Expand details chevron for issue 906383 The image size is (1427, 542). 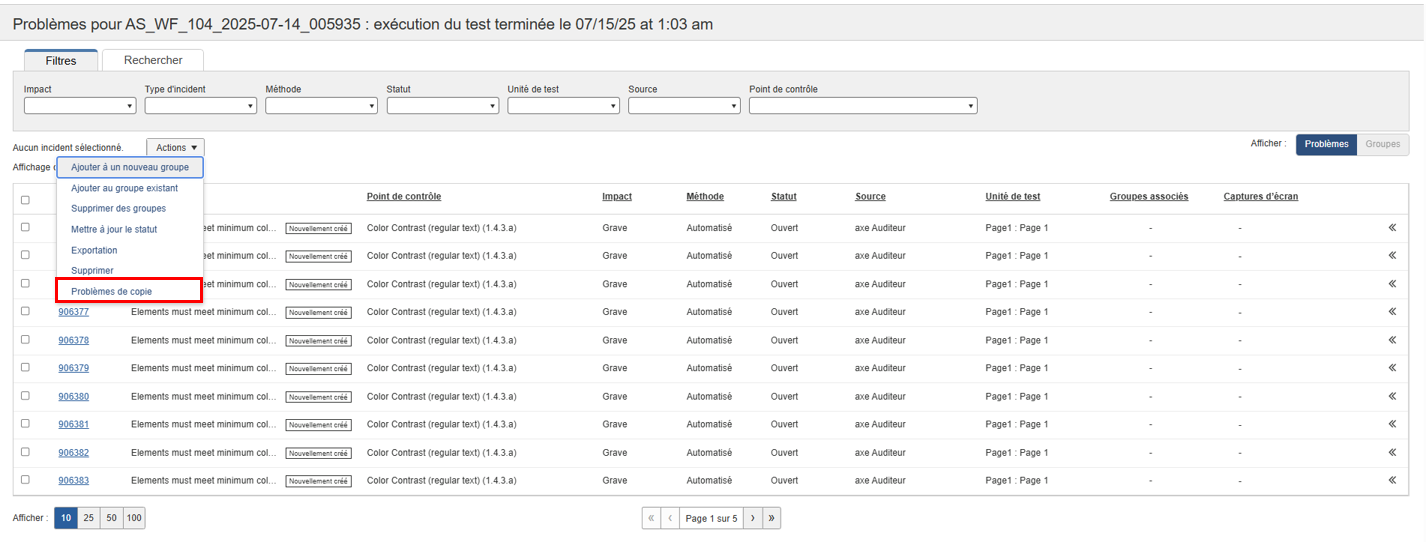coord(1391,481)
